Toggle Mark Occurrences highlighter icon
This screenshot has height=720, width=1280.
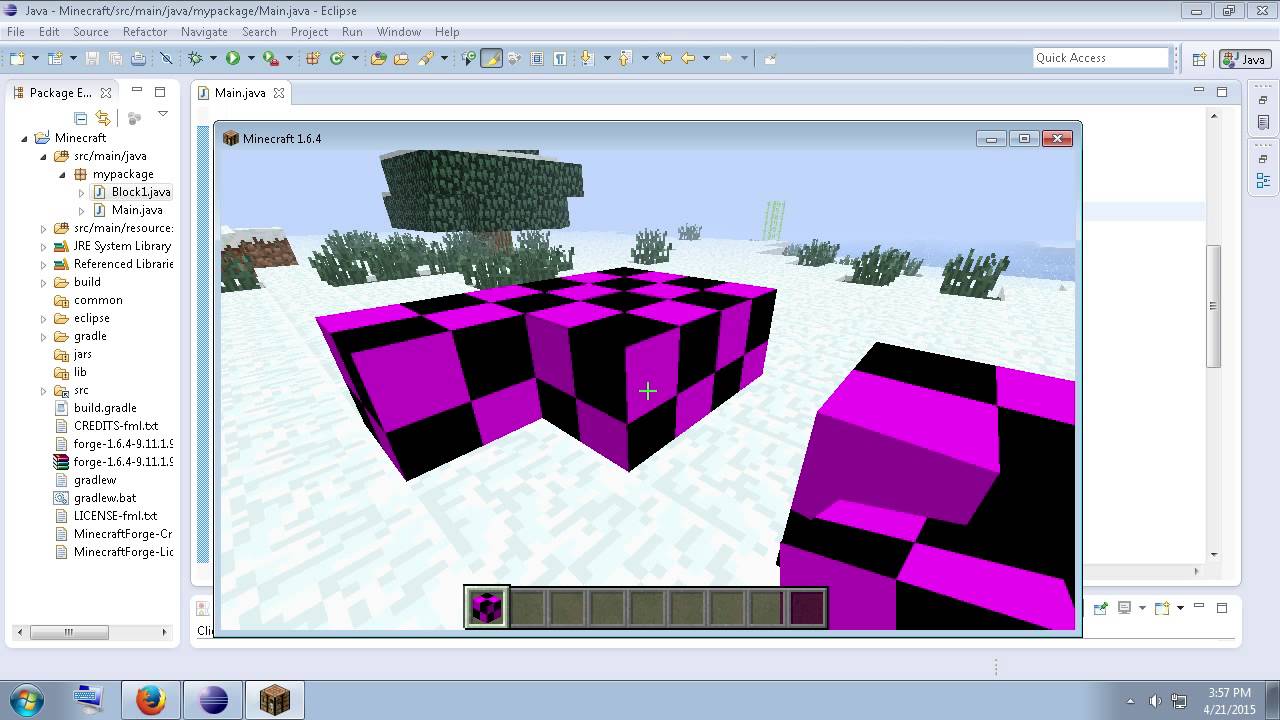491,58
